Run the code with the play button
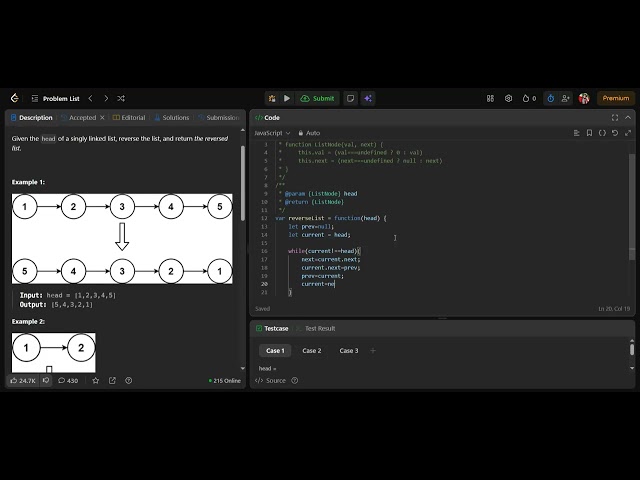Viewport: 640px width, 480px height. point(287,98)
